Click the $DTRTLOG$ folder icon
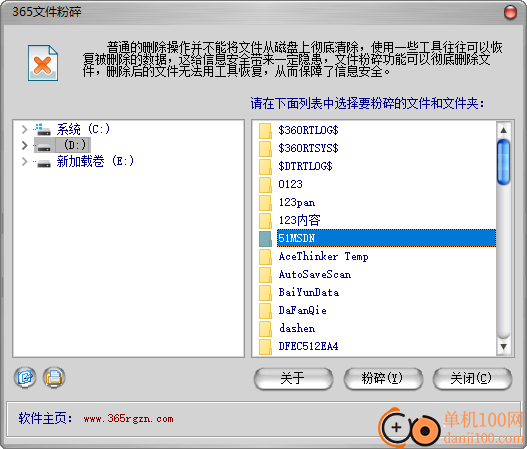The height and width of the screenshot is (449, 527). (266, 166)
